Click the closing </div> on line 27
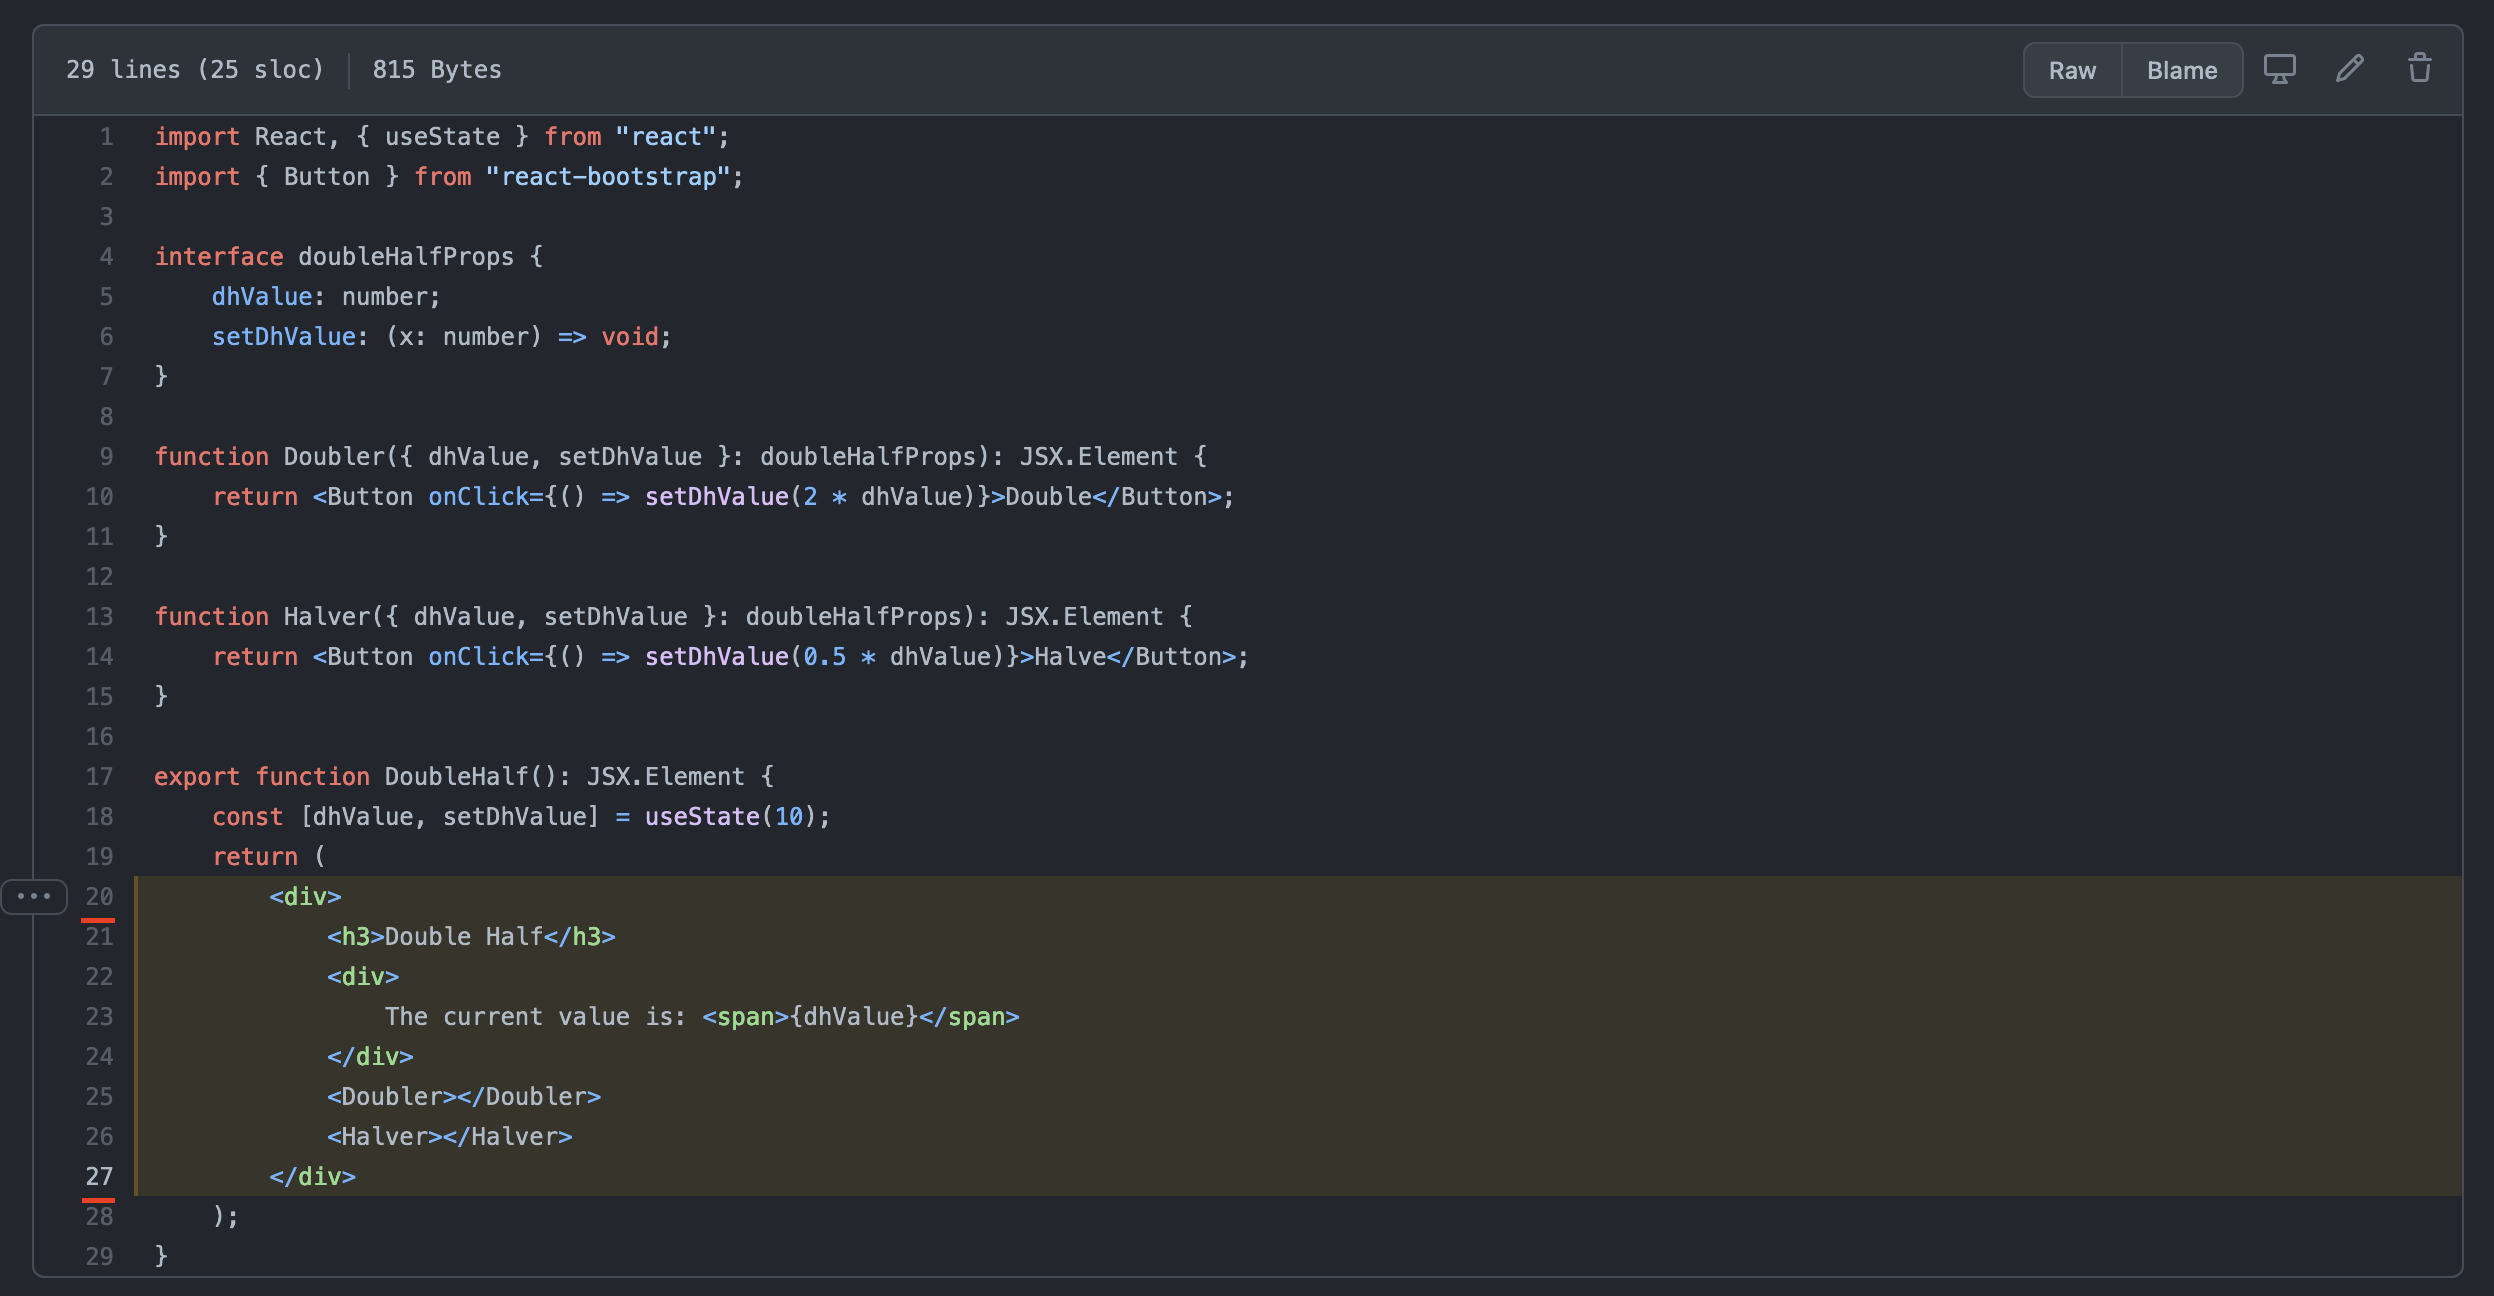The image size is (2494, 1296). pos(313,1177)
